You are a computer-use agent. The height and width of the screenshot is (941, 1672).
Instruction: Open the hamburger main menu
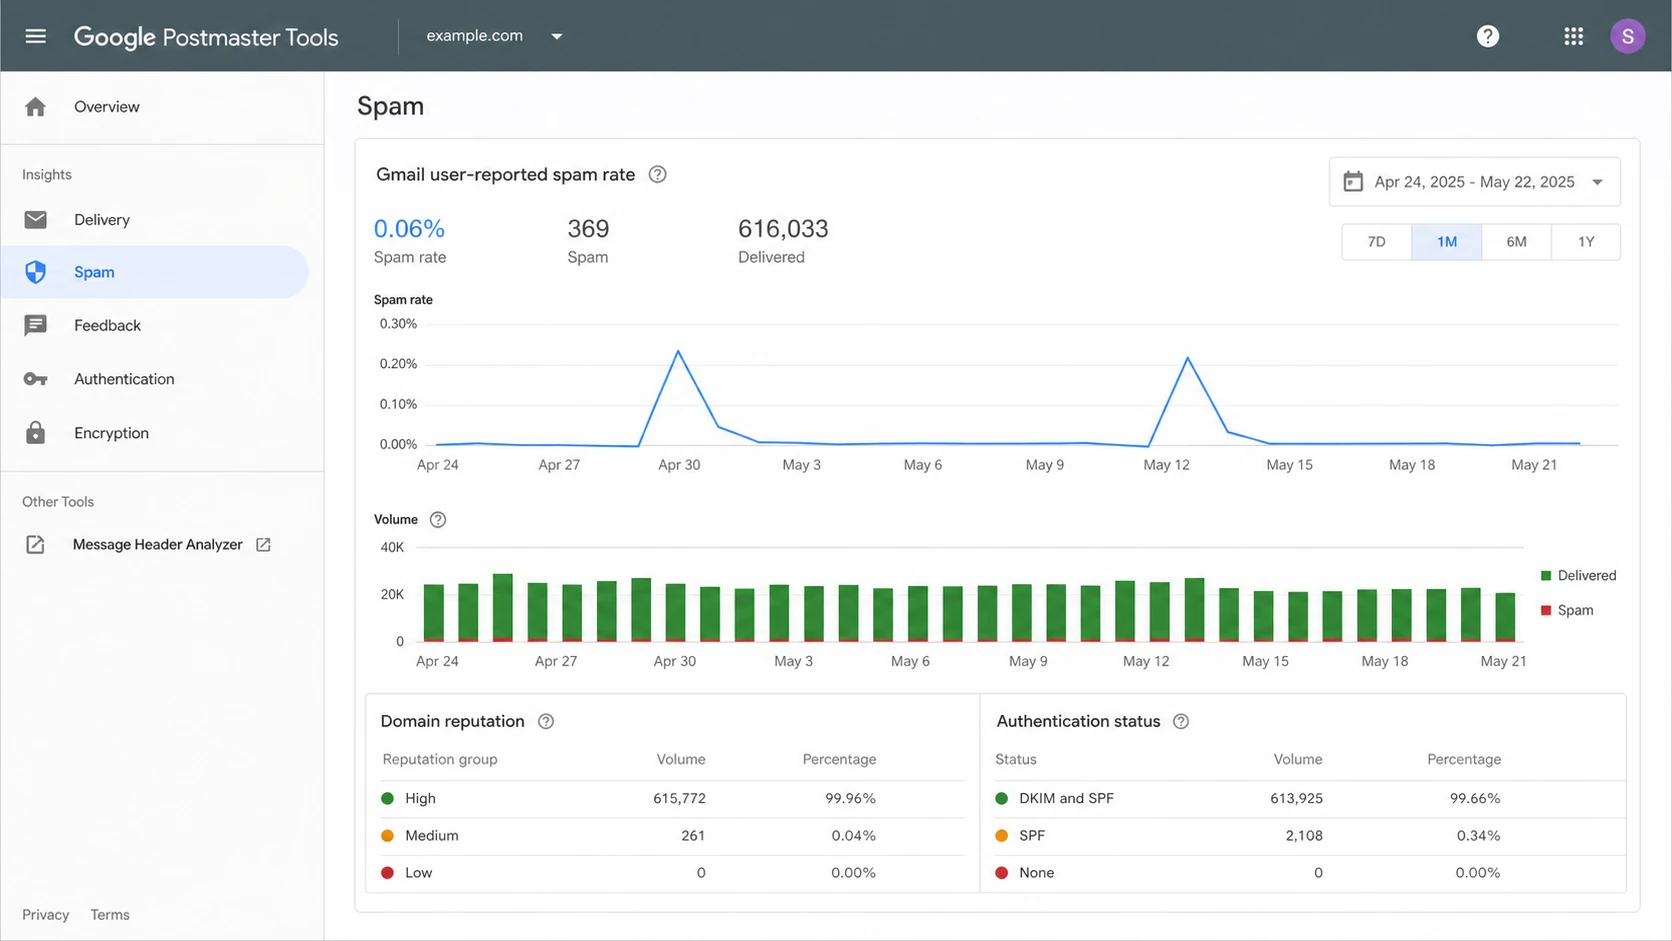coord(36,36)
